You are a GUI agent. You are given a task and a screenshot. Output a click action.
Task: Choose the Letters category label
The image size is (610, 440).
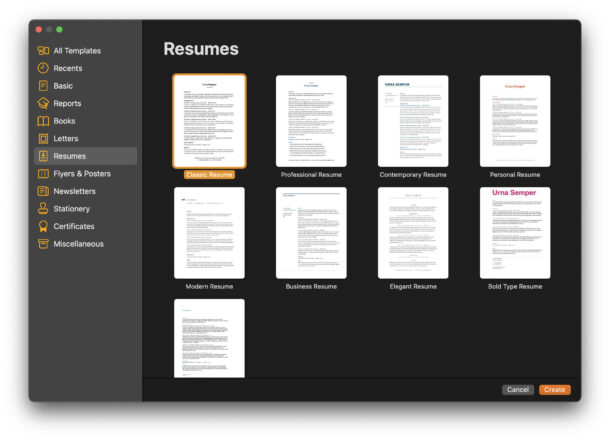66,138
